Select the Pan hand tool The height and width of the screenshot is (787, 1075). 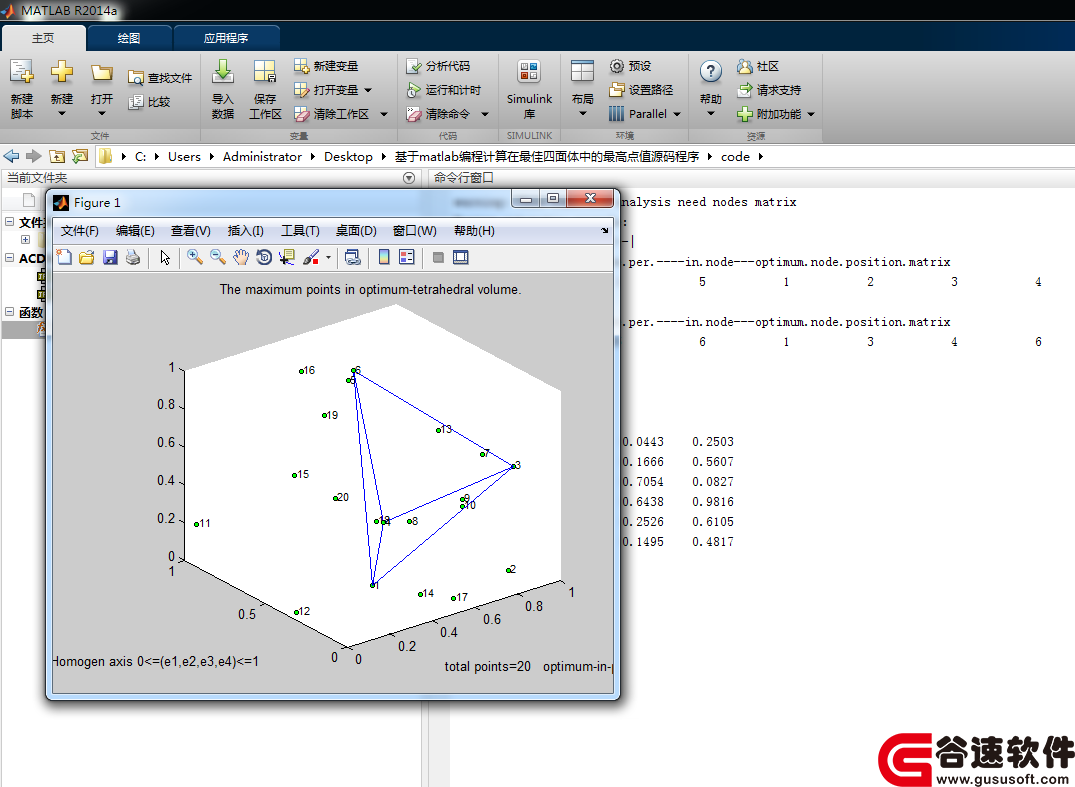tap(241, 258)
